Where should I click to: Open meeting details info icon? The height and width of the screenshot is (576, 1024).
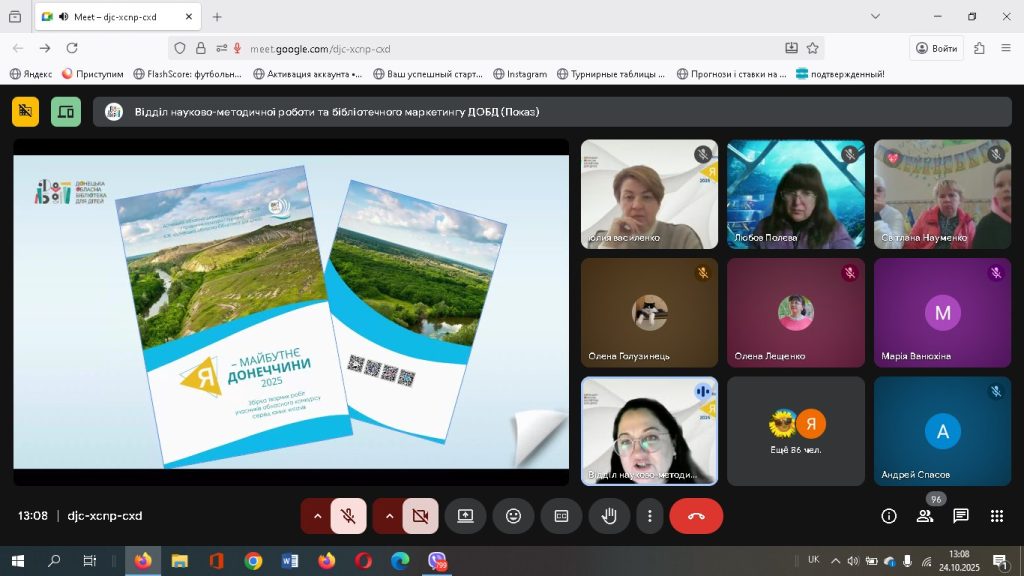coord(888,516)
